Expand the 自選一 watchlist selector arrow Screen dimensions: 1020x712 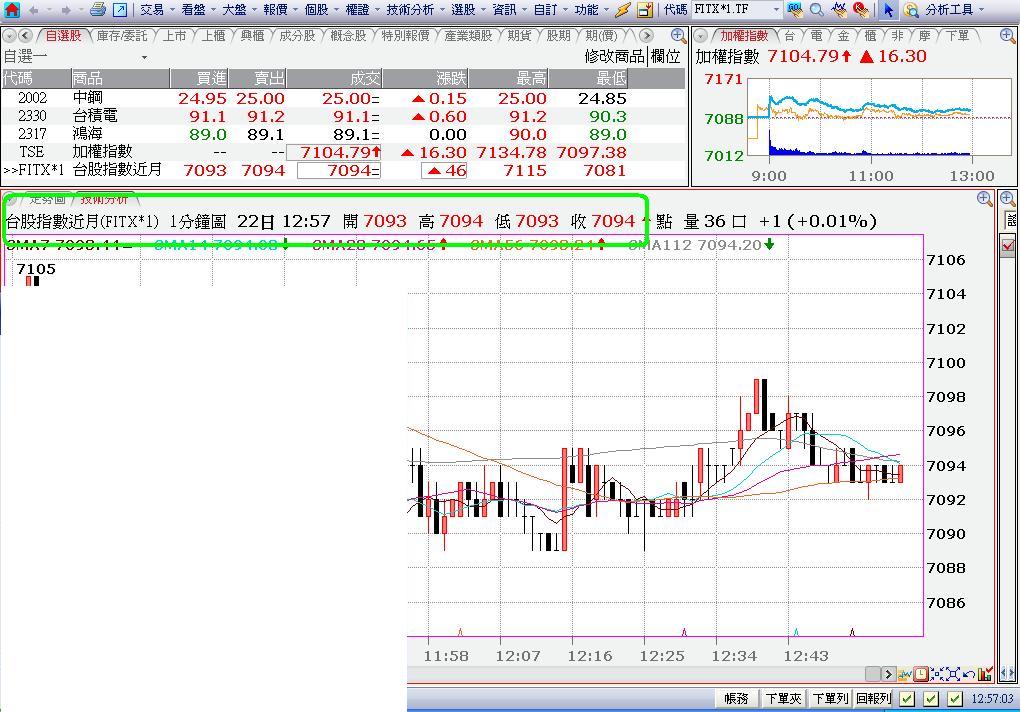(144, 57)
